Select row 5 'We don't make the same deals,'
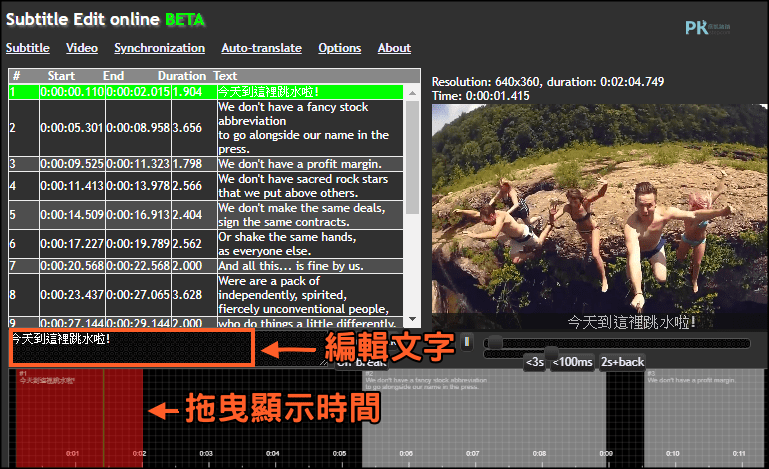The height and width of the screenshot is (469, 769). pyautogui.click(x=206, y=215)
